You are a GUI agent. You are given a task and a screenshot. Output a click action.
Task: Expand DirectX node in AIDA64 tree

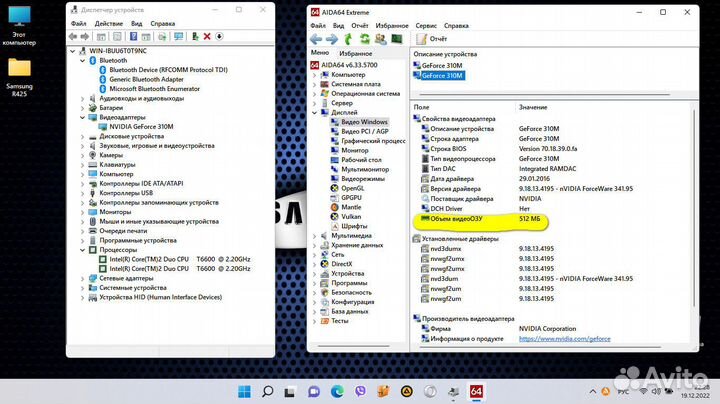click(x=315, y=264)
